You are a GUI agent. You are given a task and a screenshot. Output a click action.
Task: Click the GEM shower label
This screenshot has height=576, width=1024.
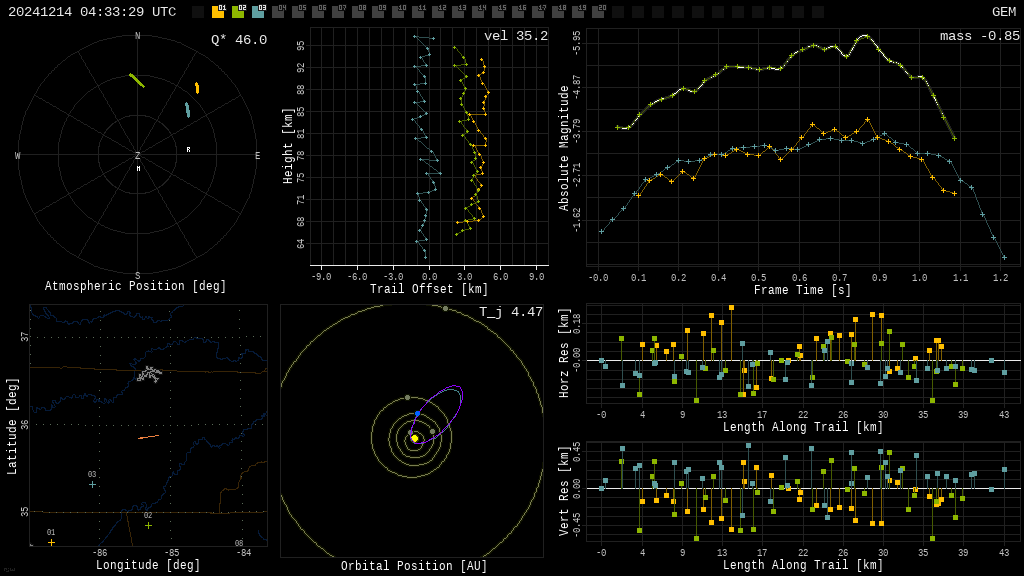(x=1003, y=12)
